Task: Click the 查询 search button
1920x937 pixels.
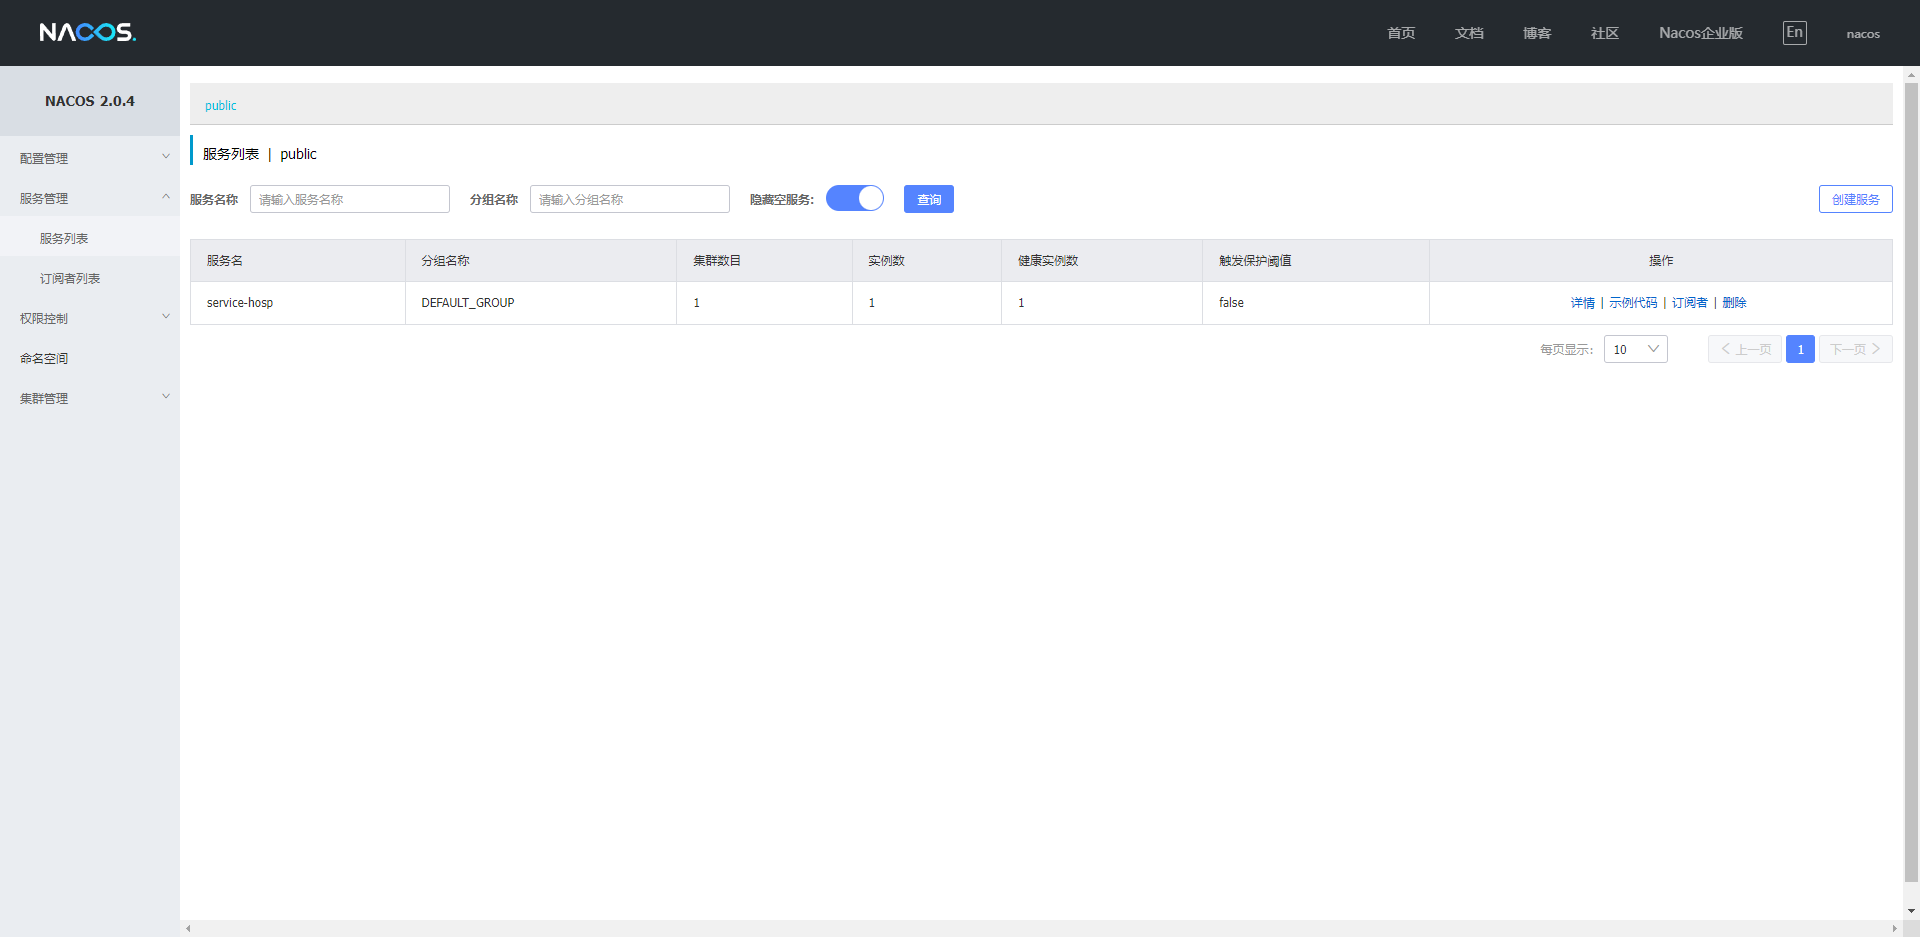Action: click(x=928, y=198)
